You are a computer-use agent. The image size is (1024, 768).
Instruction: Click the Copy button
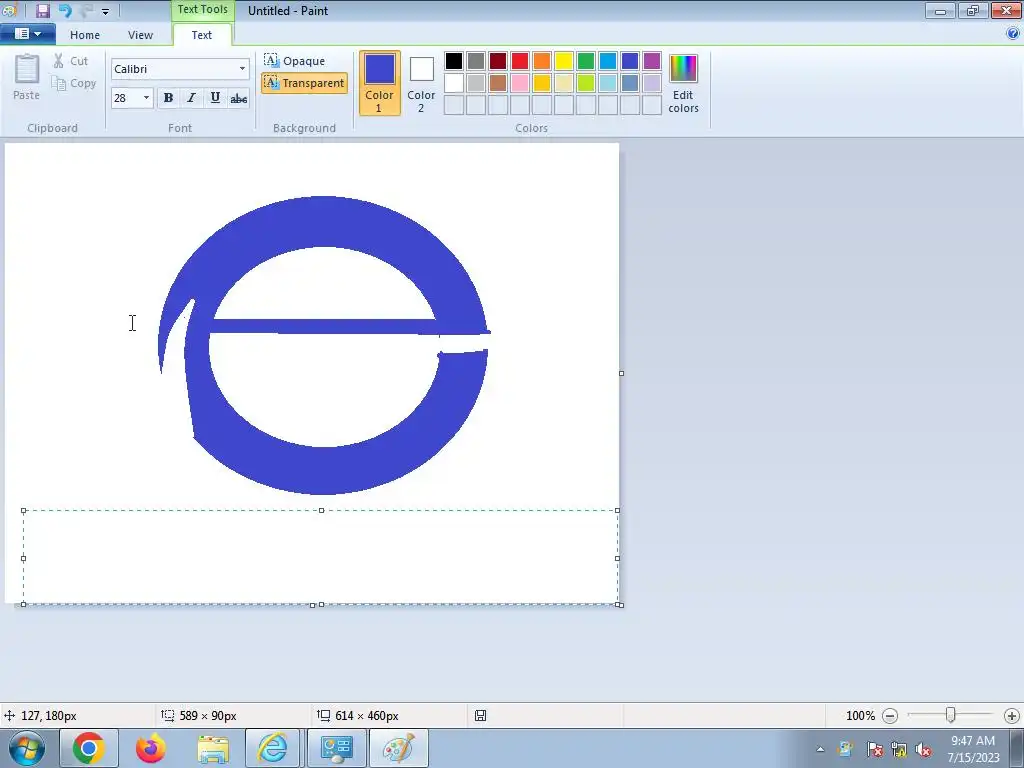[74, 83]
